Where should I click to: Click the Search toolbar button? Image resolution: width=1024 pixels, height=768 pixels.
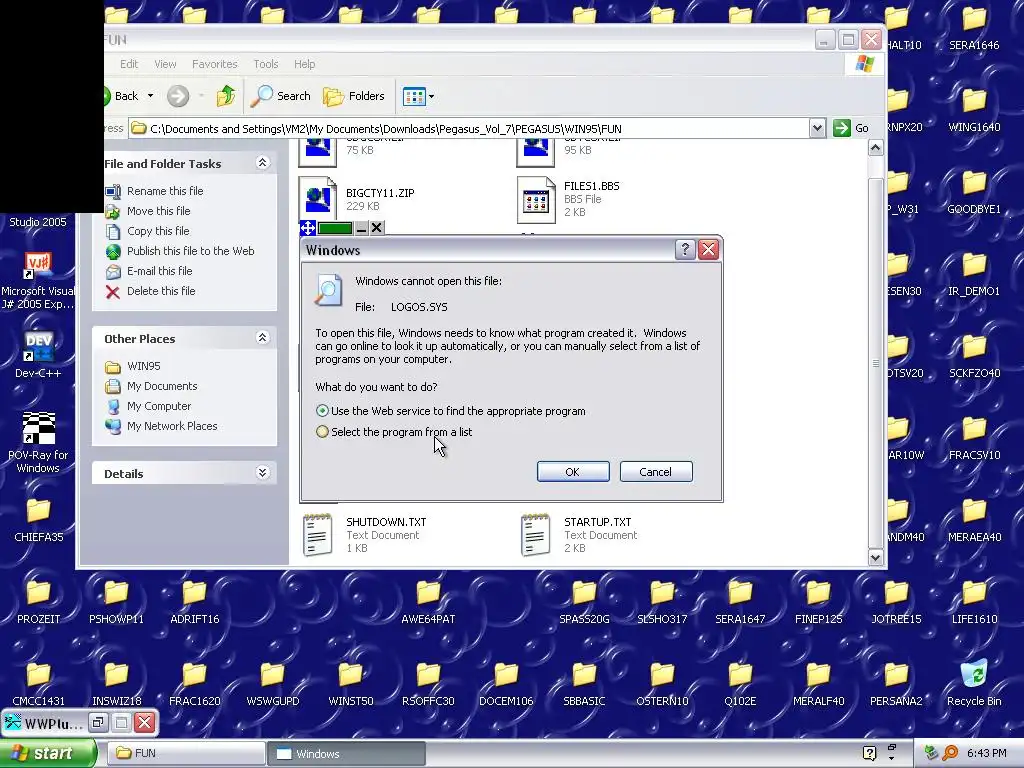click(281, 96)
